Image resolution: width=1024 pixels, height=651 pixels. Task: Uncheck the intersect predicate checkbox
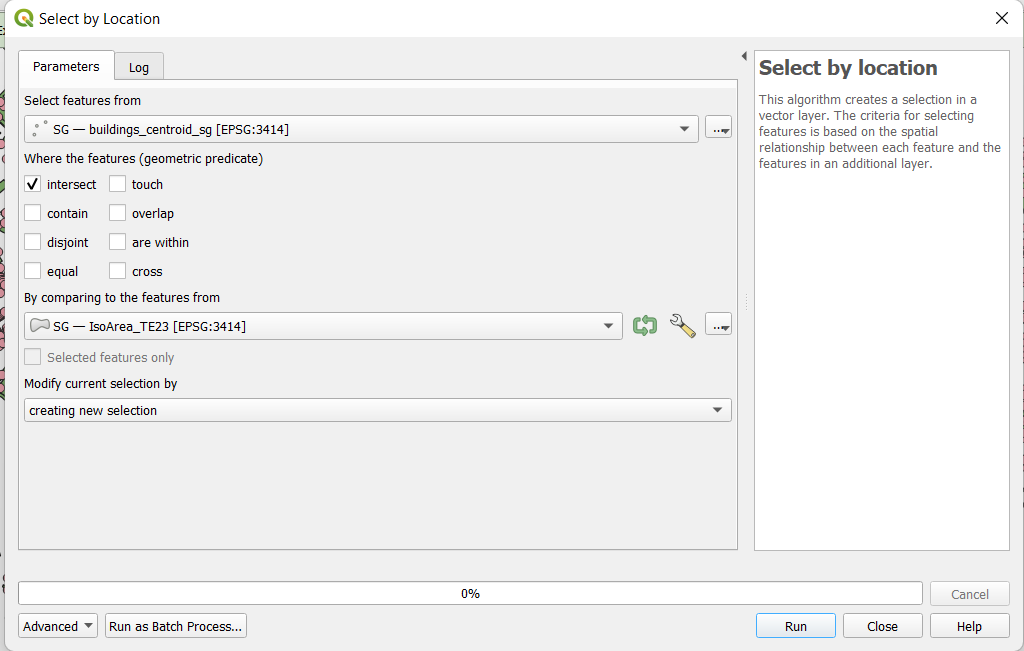point(33,184)
